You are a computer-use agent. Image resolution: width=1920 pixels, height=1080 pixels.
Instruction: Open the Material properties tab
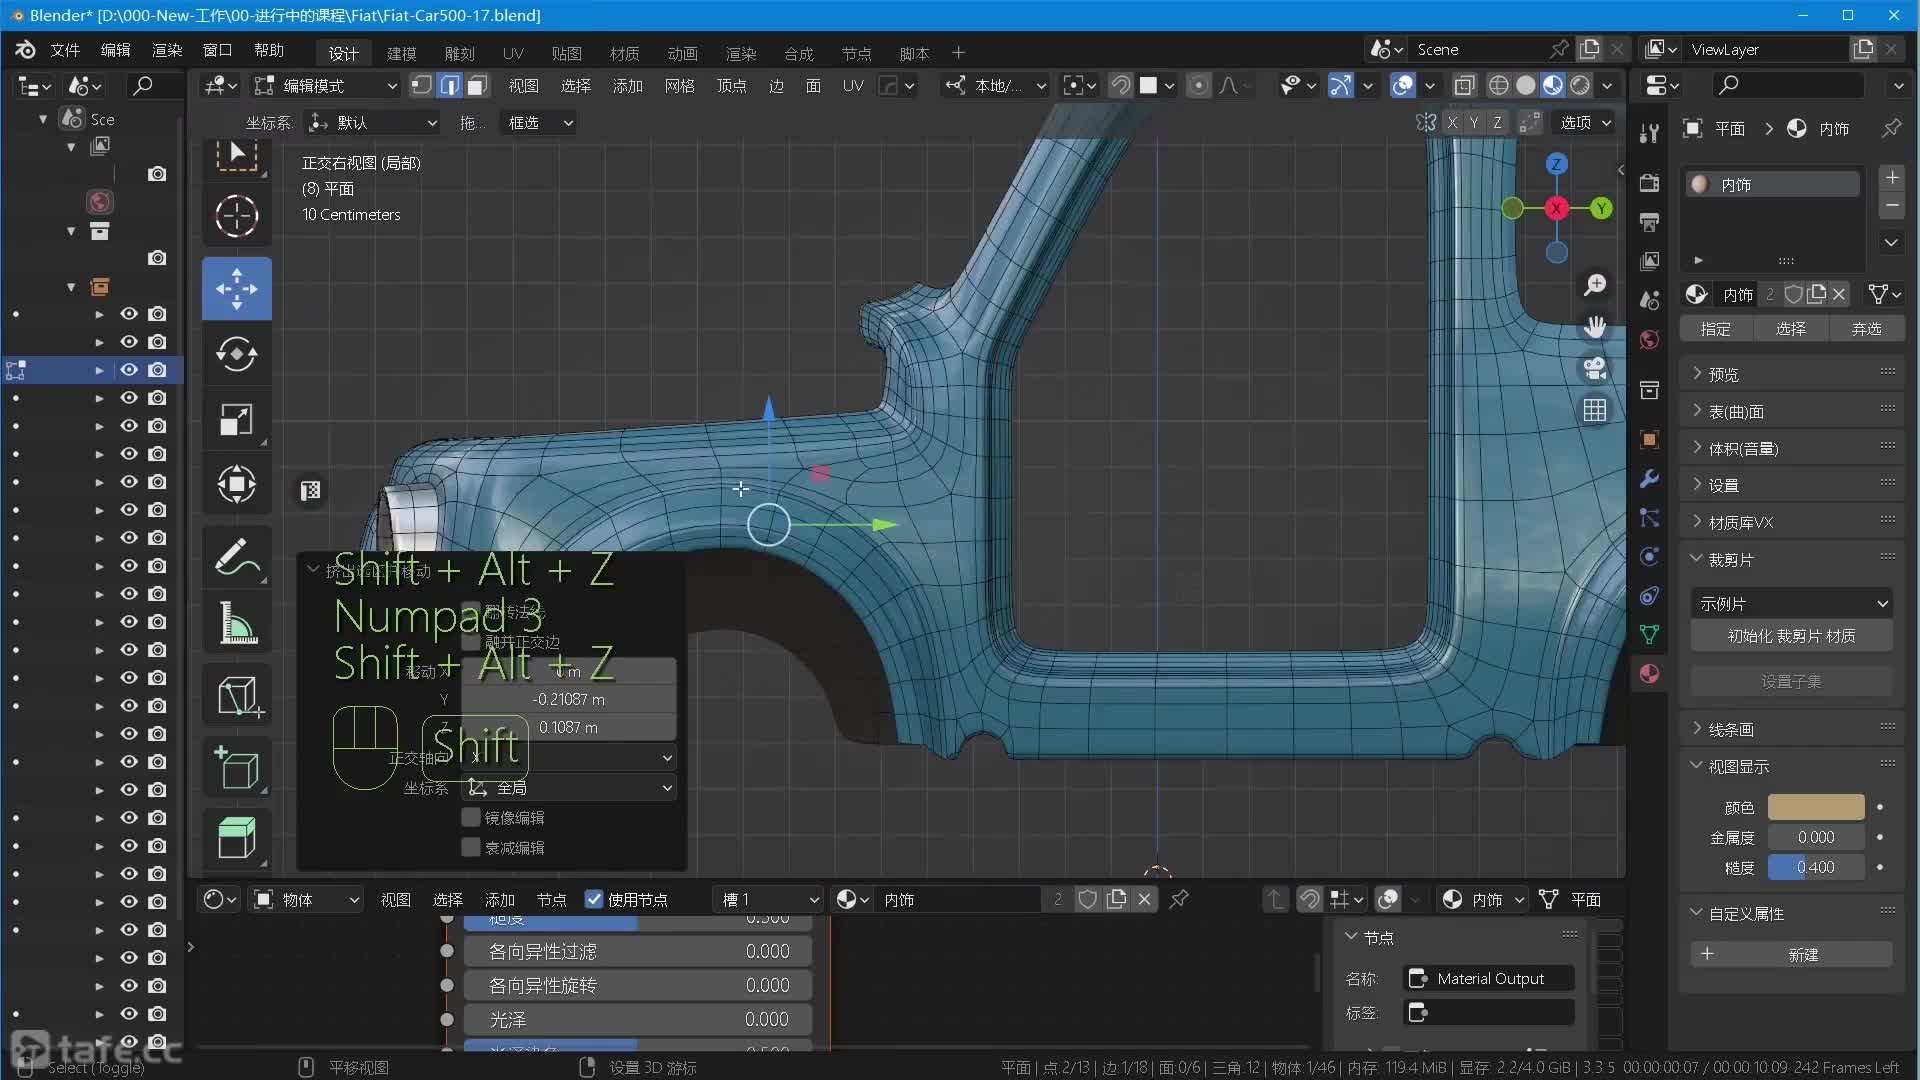pyautogui.click(x=1649, y=674)
